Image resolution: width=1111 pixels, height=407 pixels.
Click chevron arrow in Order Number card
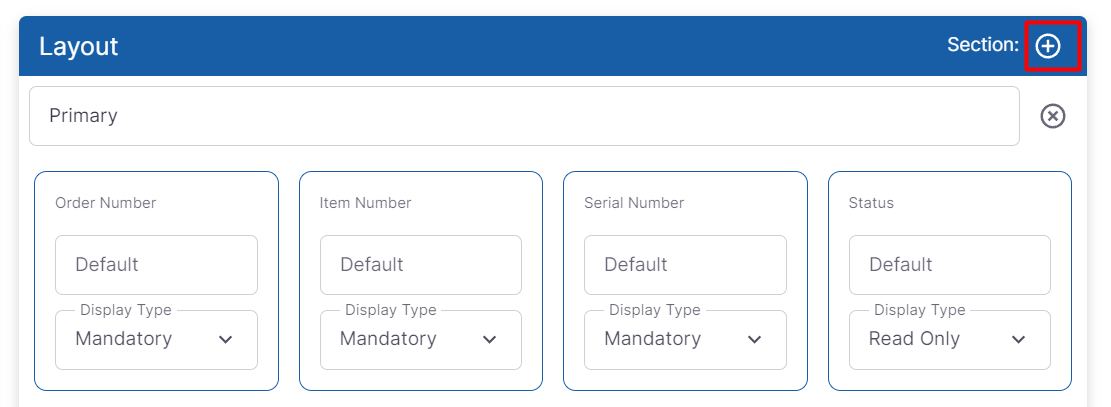[225, 340]
